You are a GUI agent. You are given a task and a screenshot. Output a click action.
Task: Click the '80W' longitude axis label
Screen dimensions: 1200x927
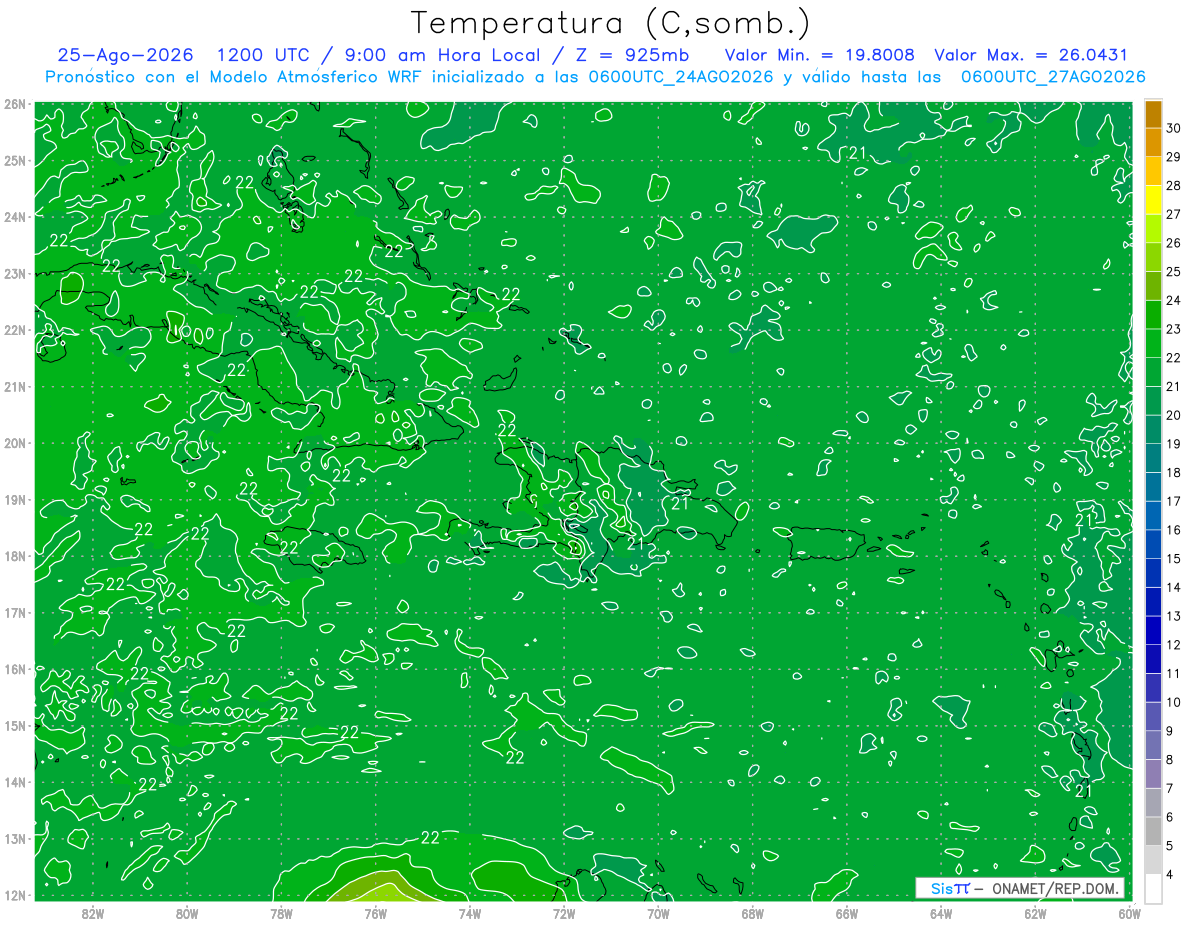click(187, 912)
